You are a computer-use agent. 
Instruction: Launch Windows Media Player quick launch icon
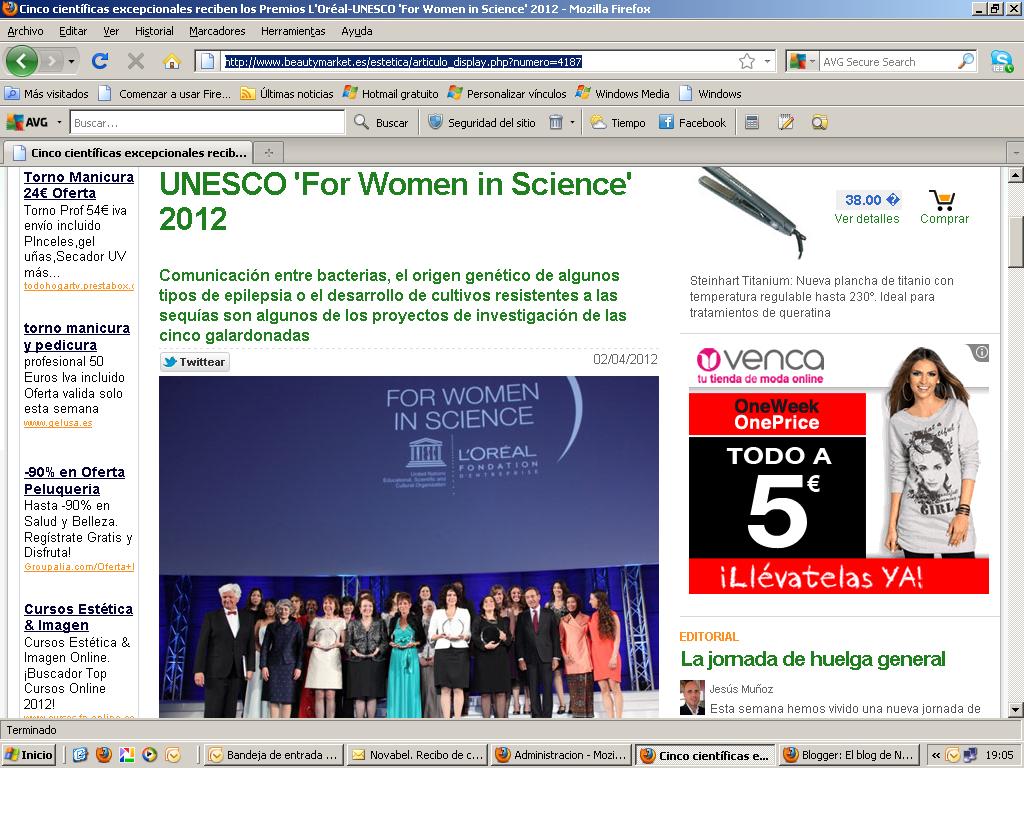coord(150,755)
